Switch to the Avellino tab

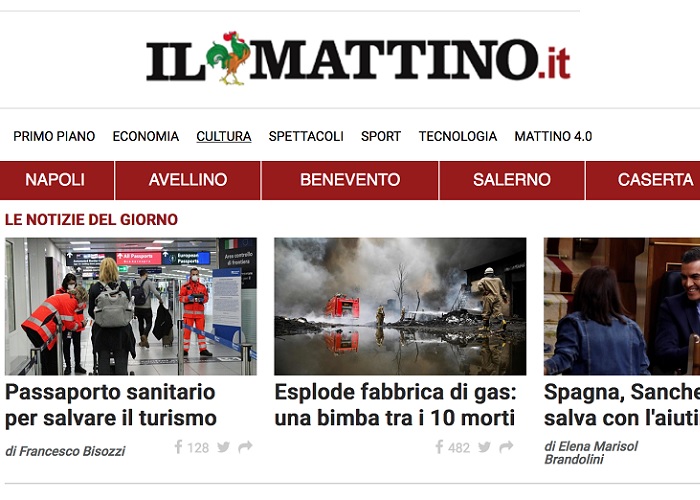[188, 180]
